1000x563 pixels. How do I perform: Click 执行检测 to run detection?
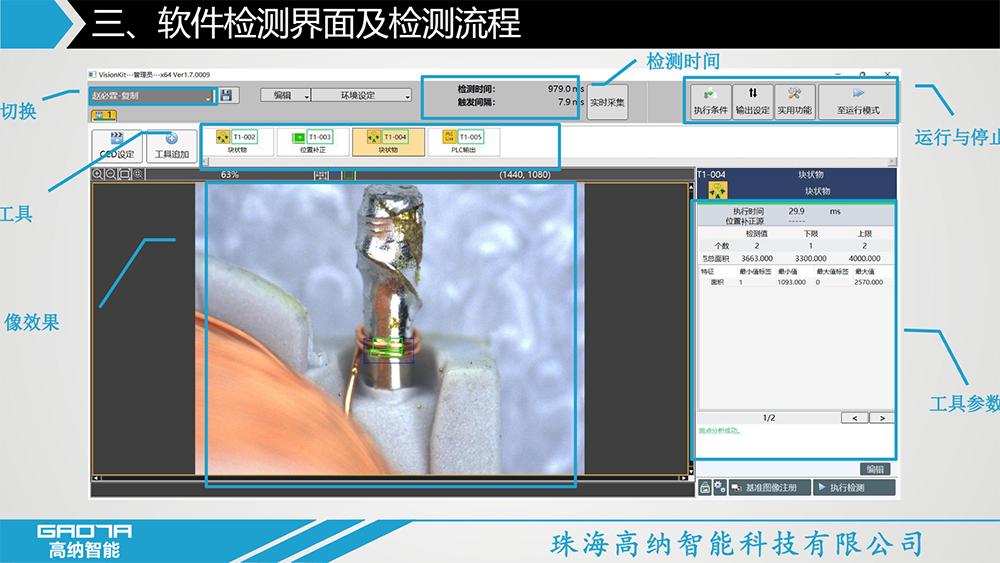tap(853, 488)
